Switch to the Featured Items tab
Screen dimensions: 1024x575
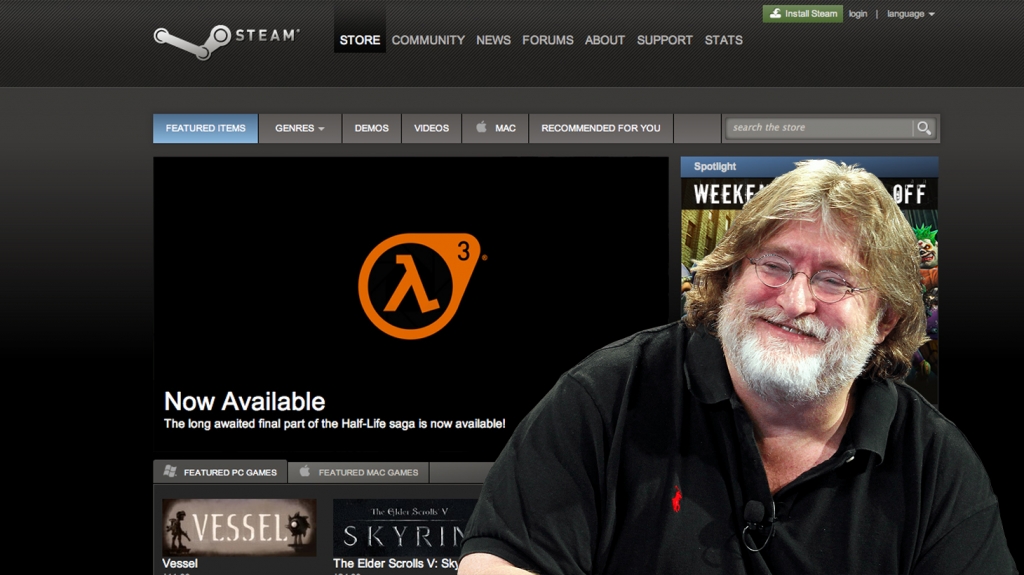click(205, 128)
